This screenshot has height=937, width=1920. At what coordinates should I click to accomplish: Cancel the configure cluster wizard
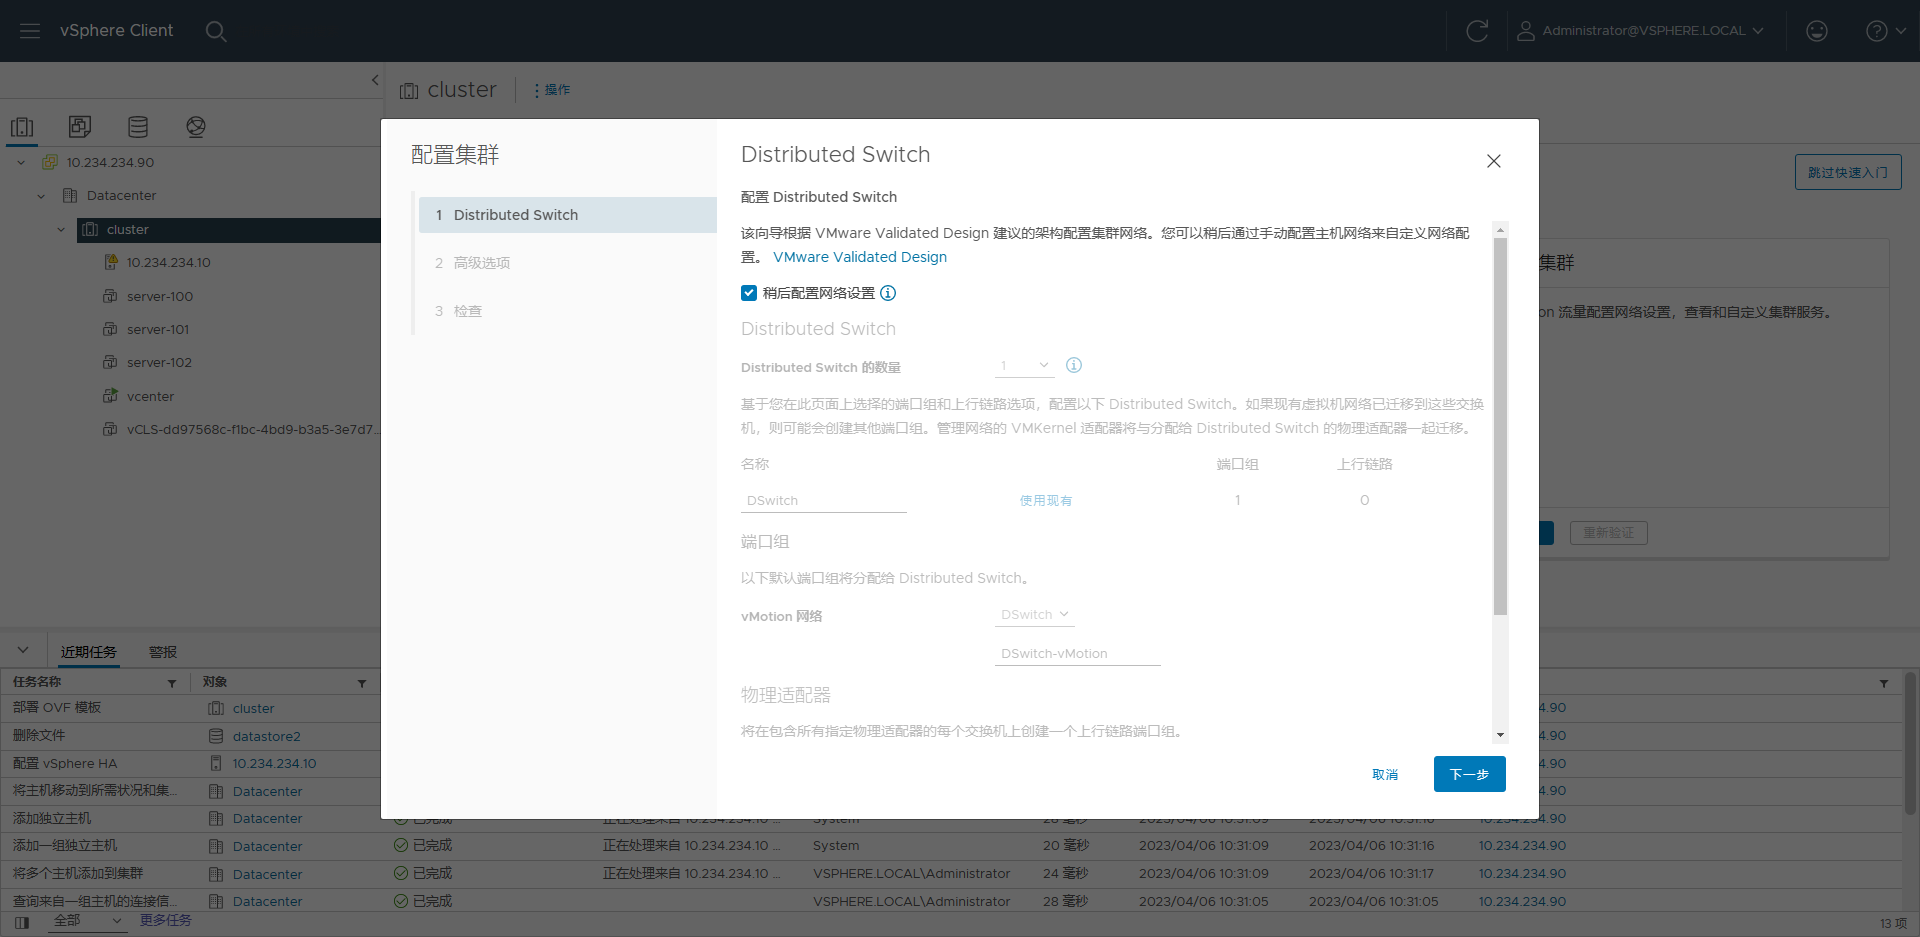coord(1385,774)
